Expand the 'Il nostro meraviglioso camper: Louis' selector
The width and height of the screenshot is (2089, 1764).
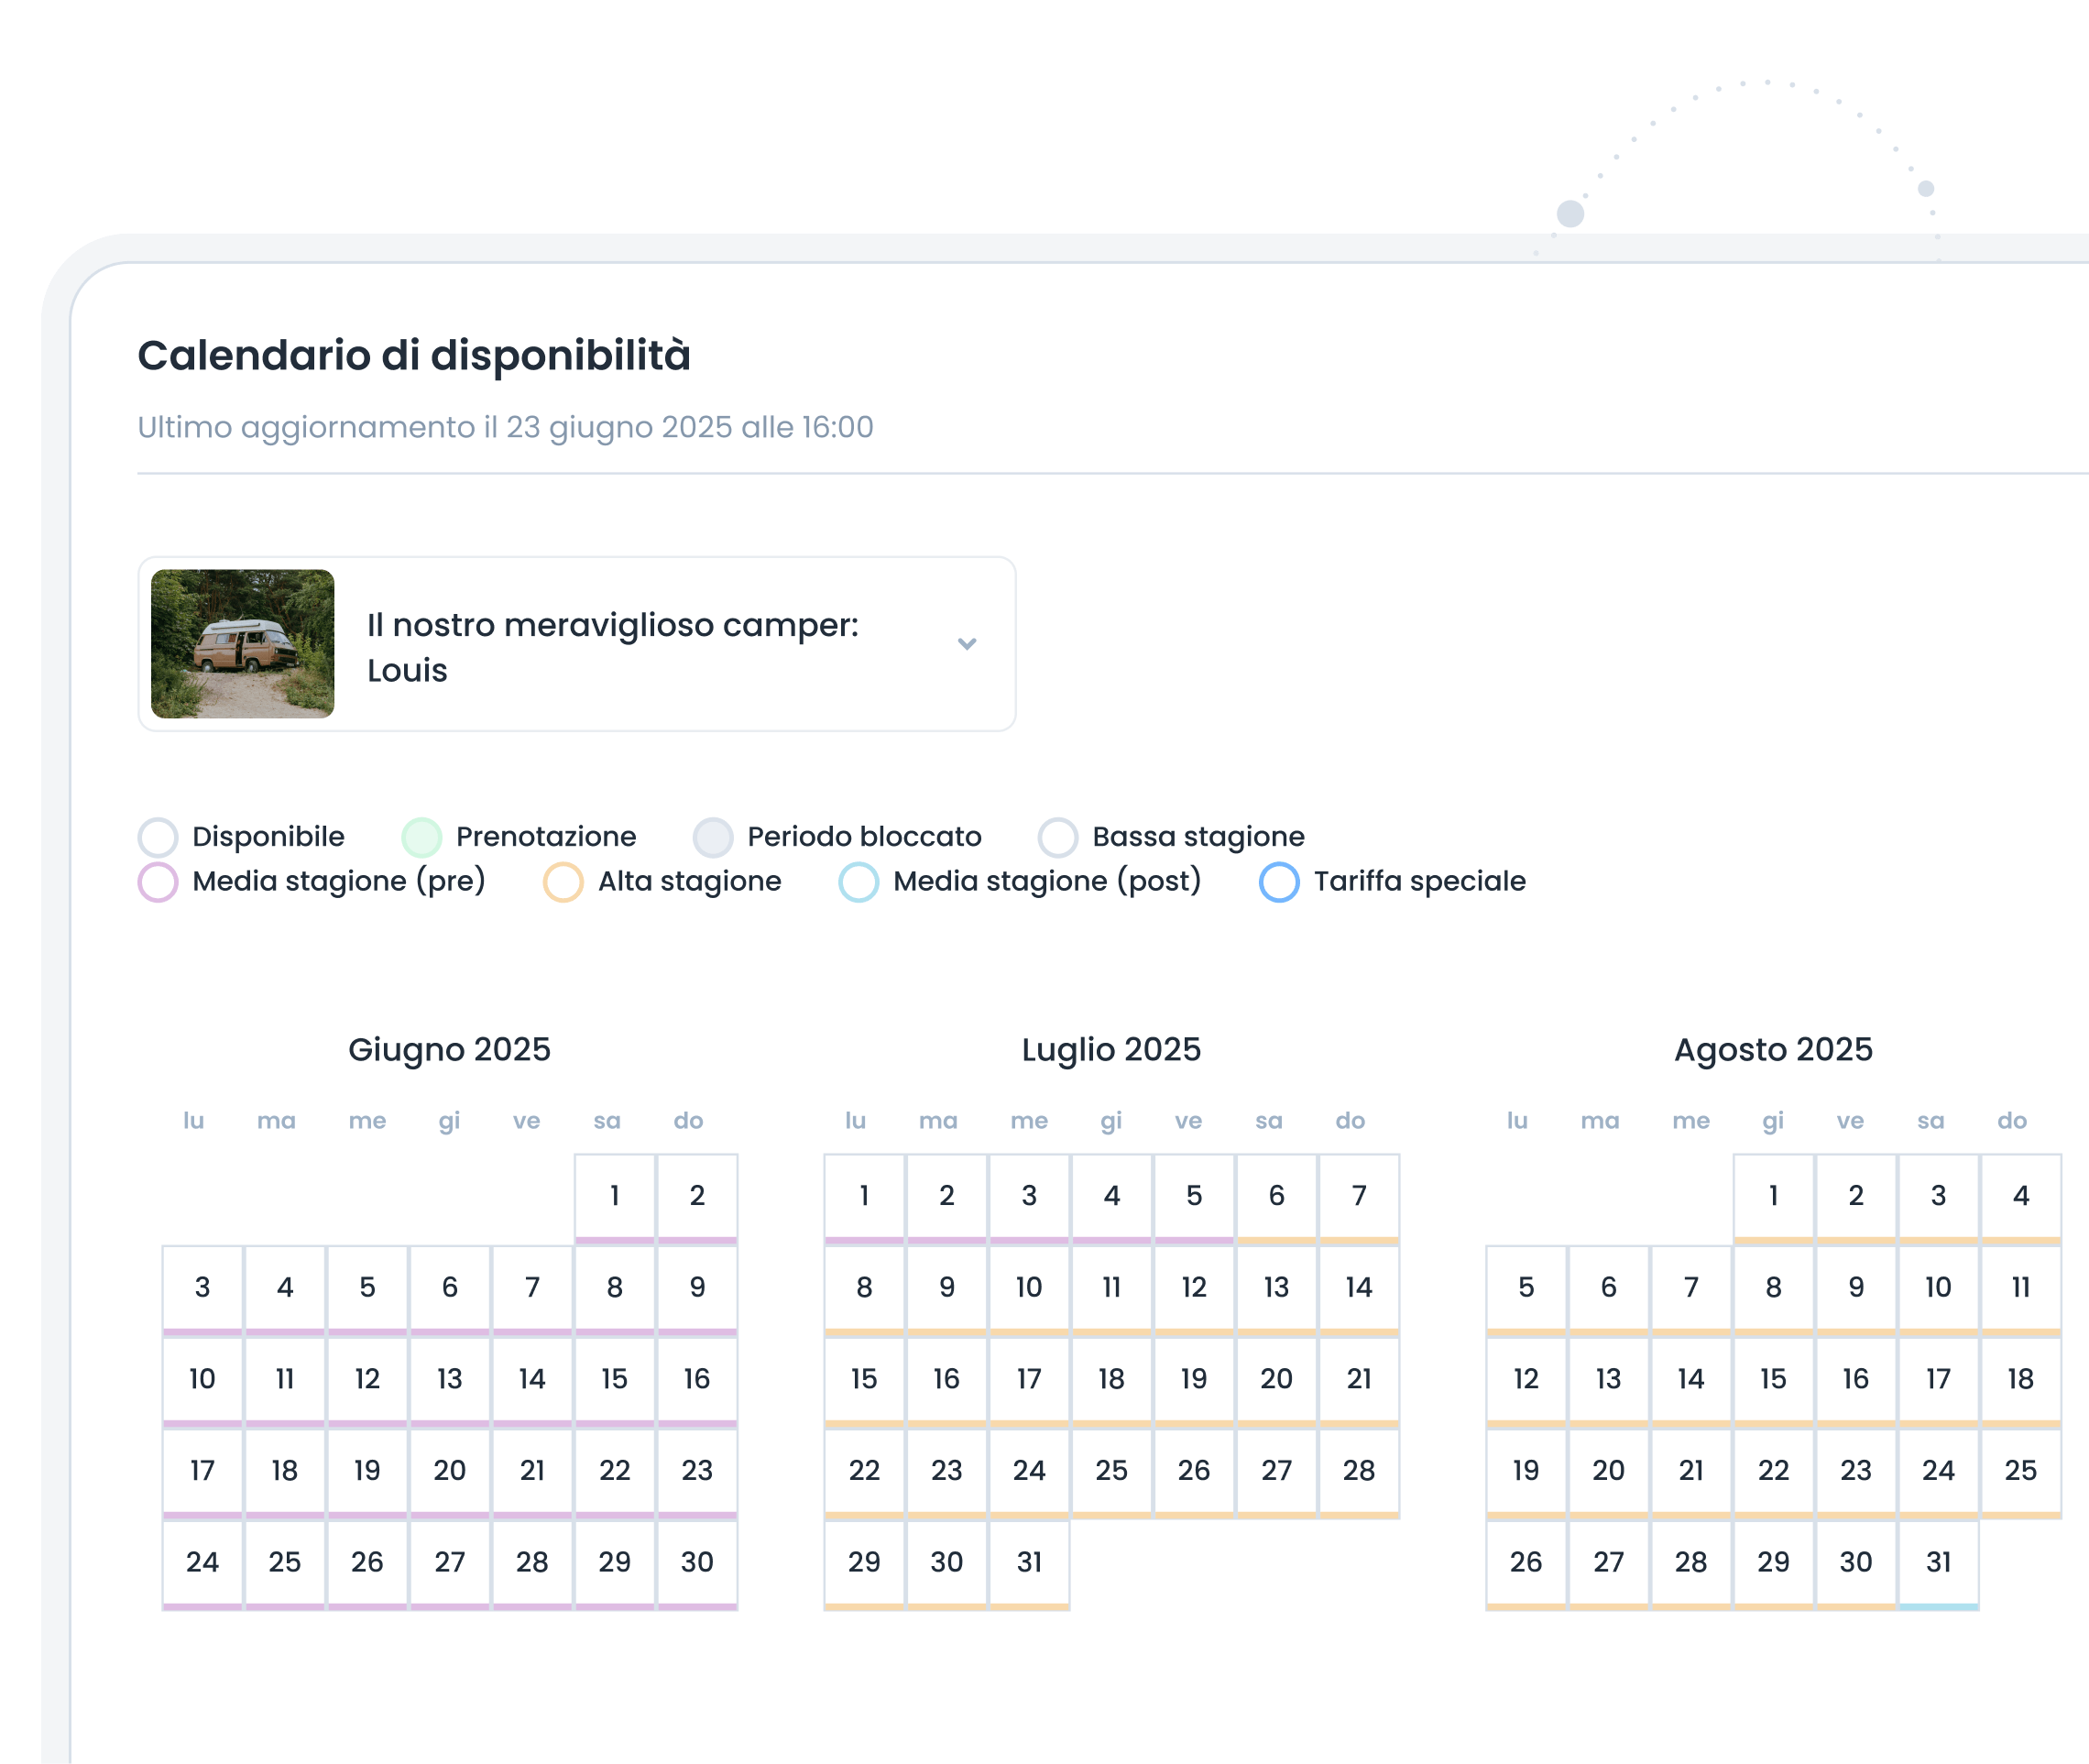click(x=966, y=643)
